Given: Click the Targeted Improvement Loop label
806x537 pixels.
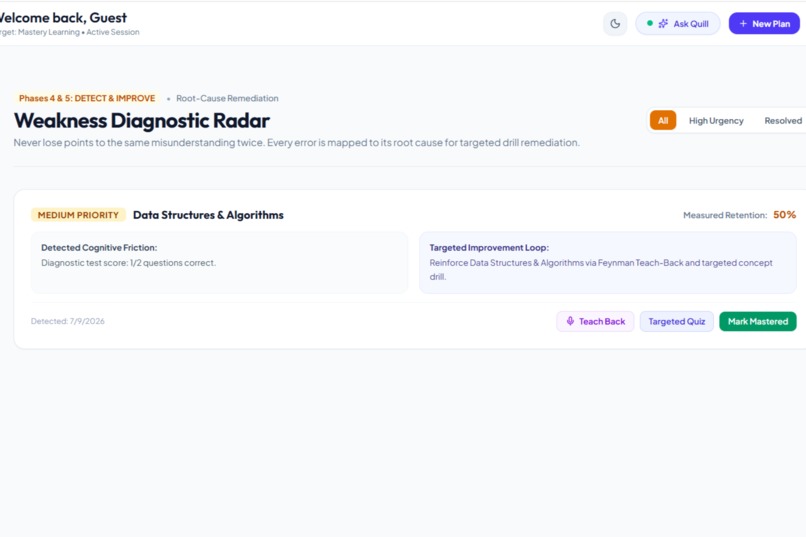Looking at the screenshot, I should pyautogui.click(x=489, y=248).
